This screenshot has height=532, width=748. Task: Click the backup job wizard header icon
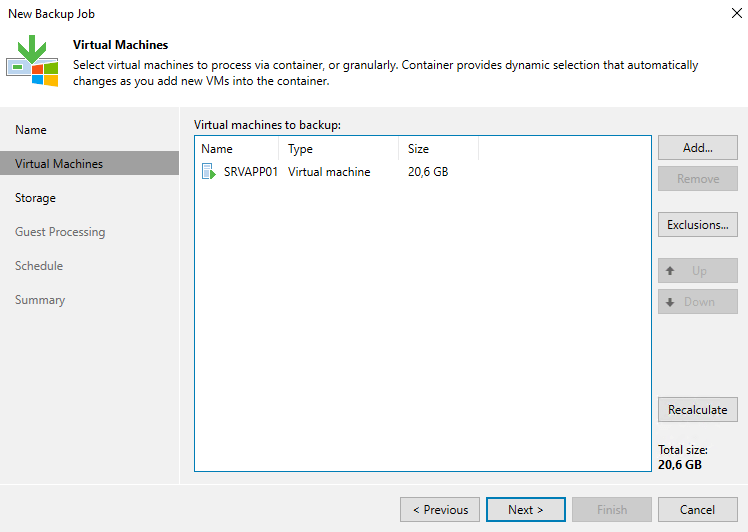pos(32,61)
